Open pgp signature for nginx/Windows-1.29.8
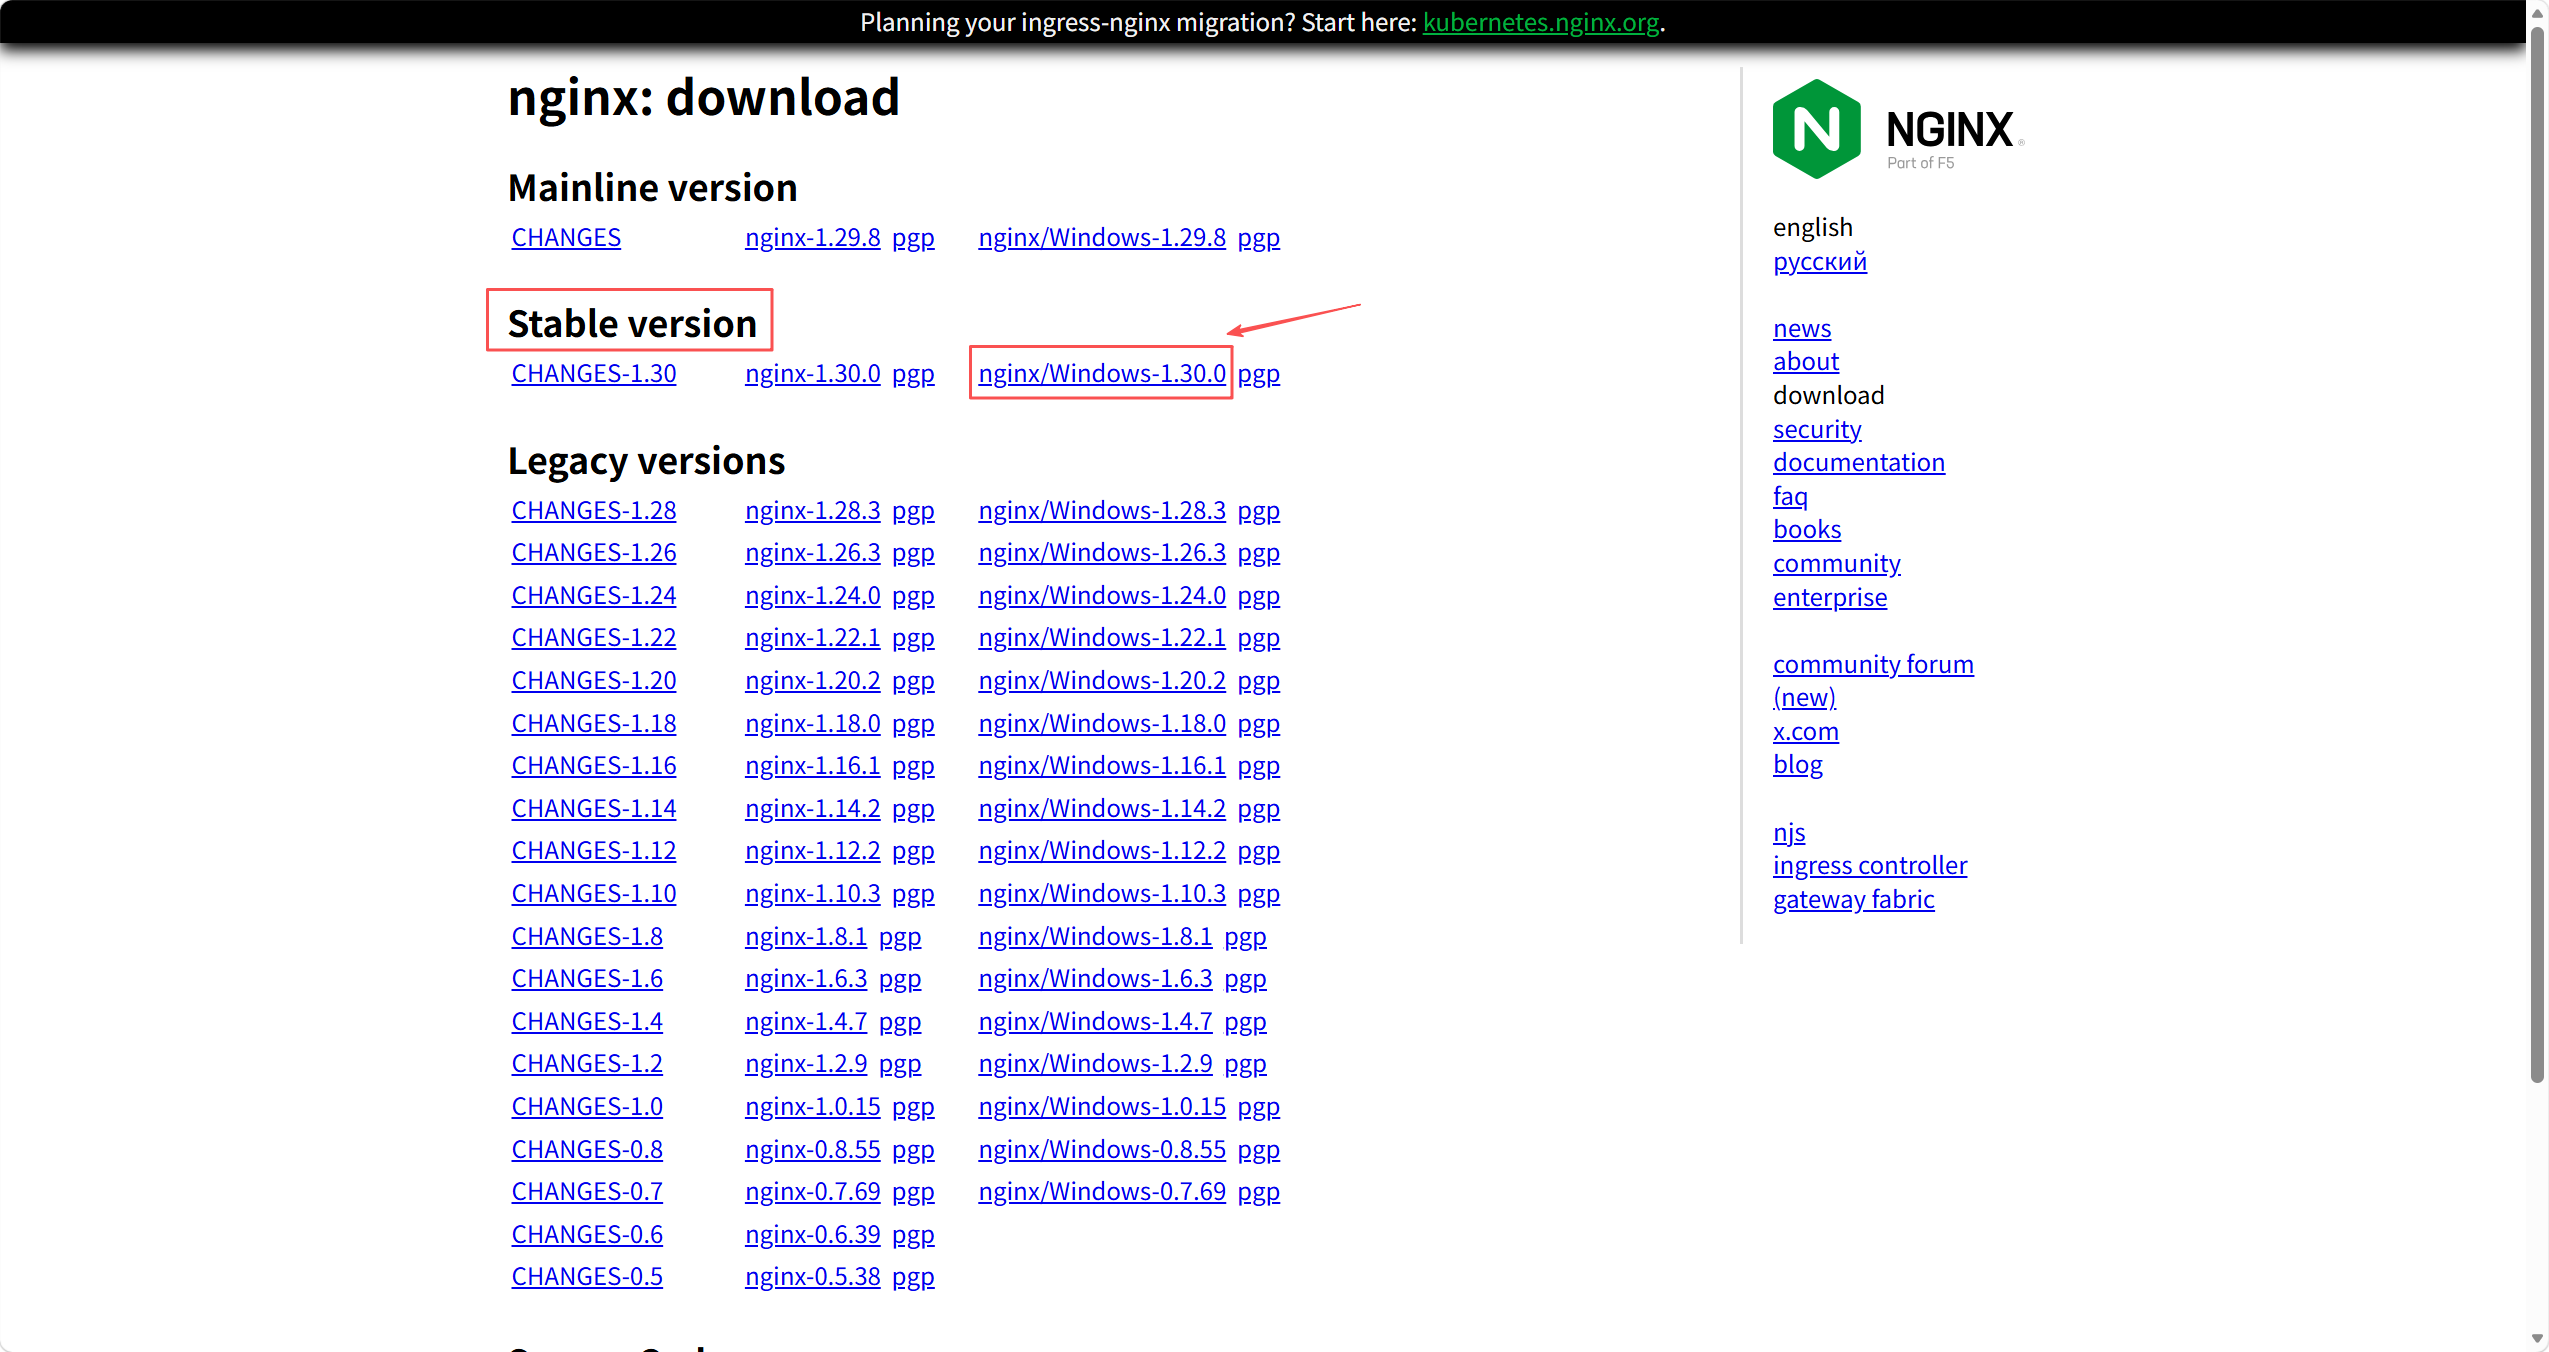Image resolution: width=2549 pixels, height=1352 pixels. pos(1258,237)
